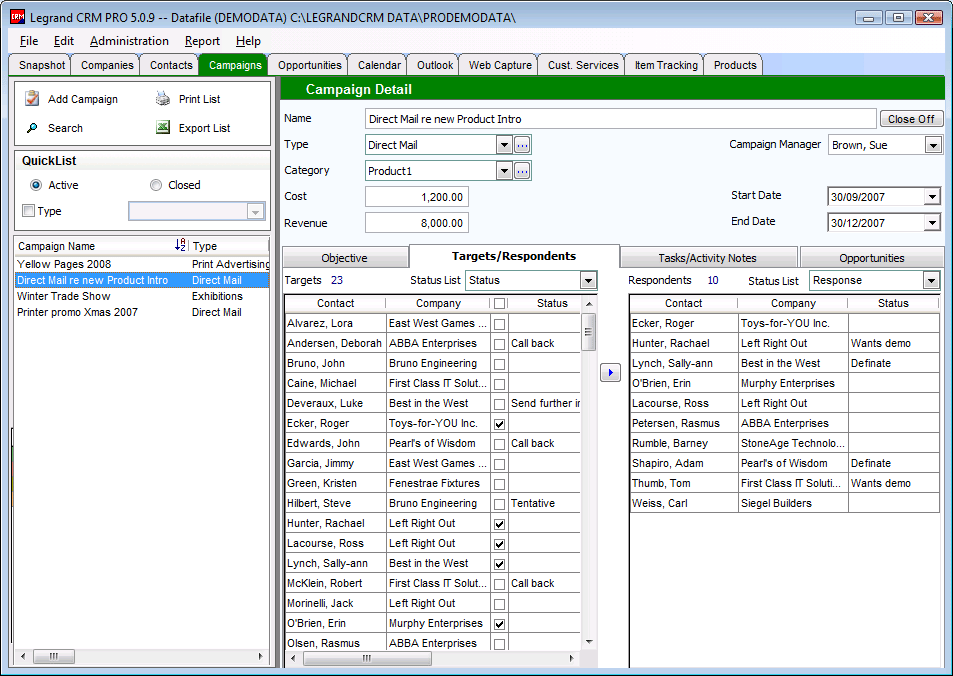Viewport: 953px width, 676px height.
Task: Click respondent Shapiro, Adam in the list
Action: [667, 463]
